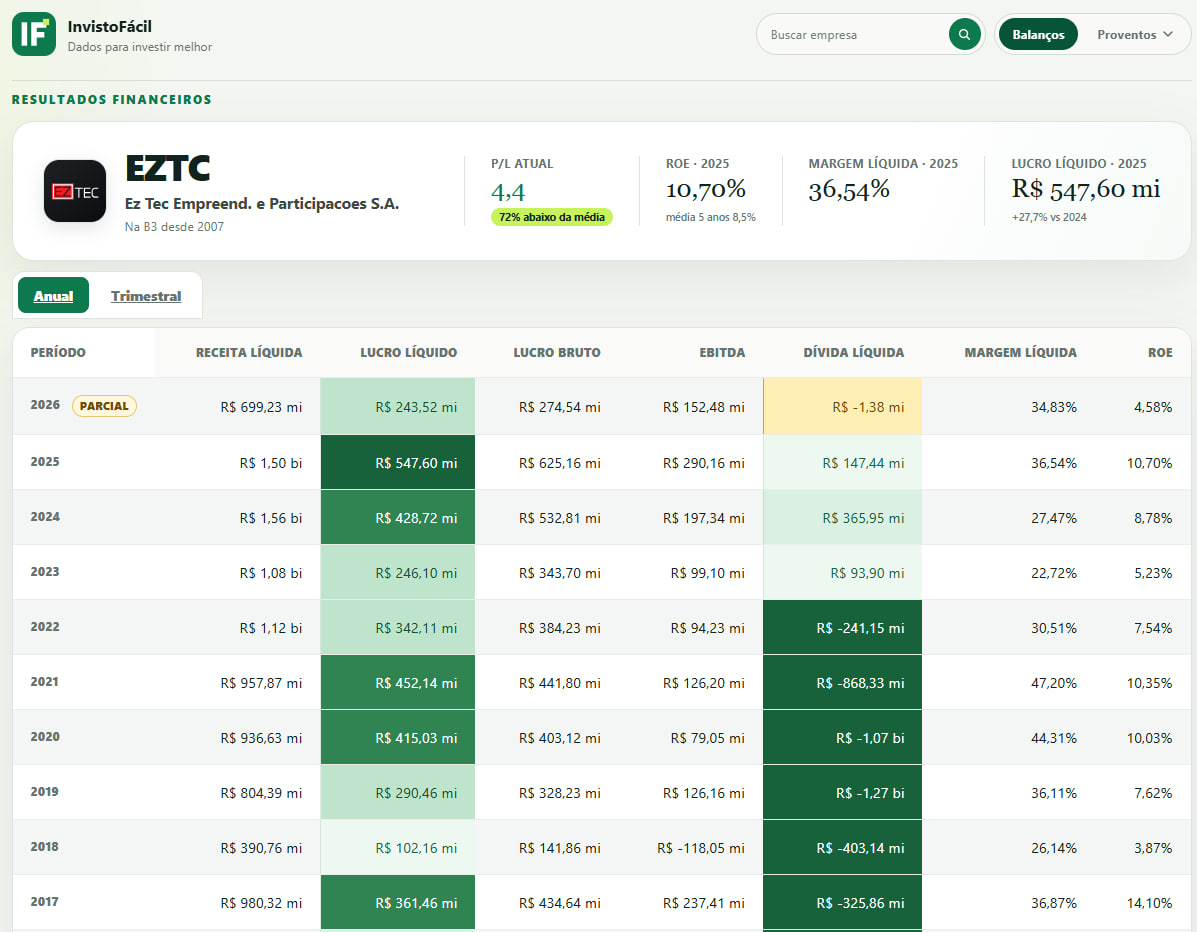Click the 2018 period row label

(x=45, y=847)
